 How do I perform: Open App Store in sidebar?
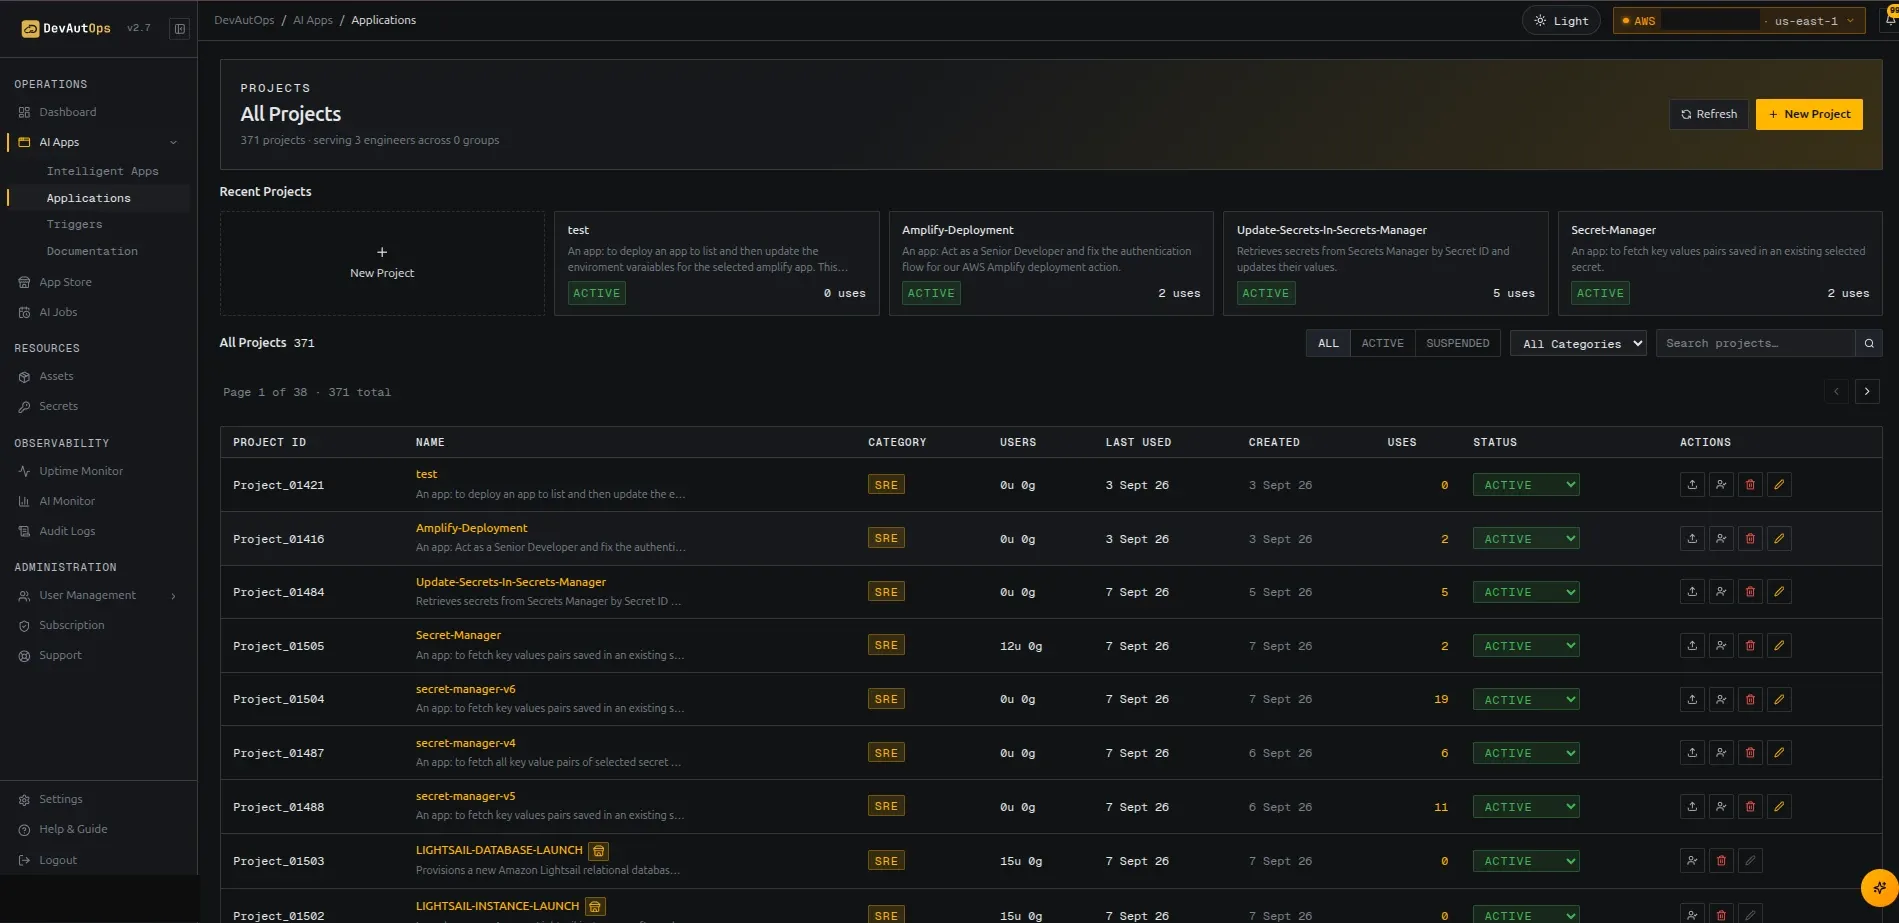[x=65, y=282]
